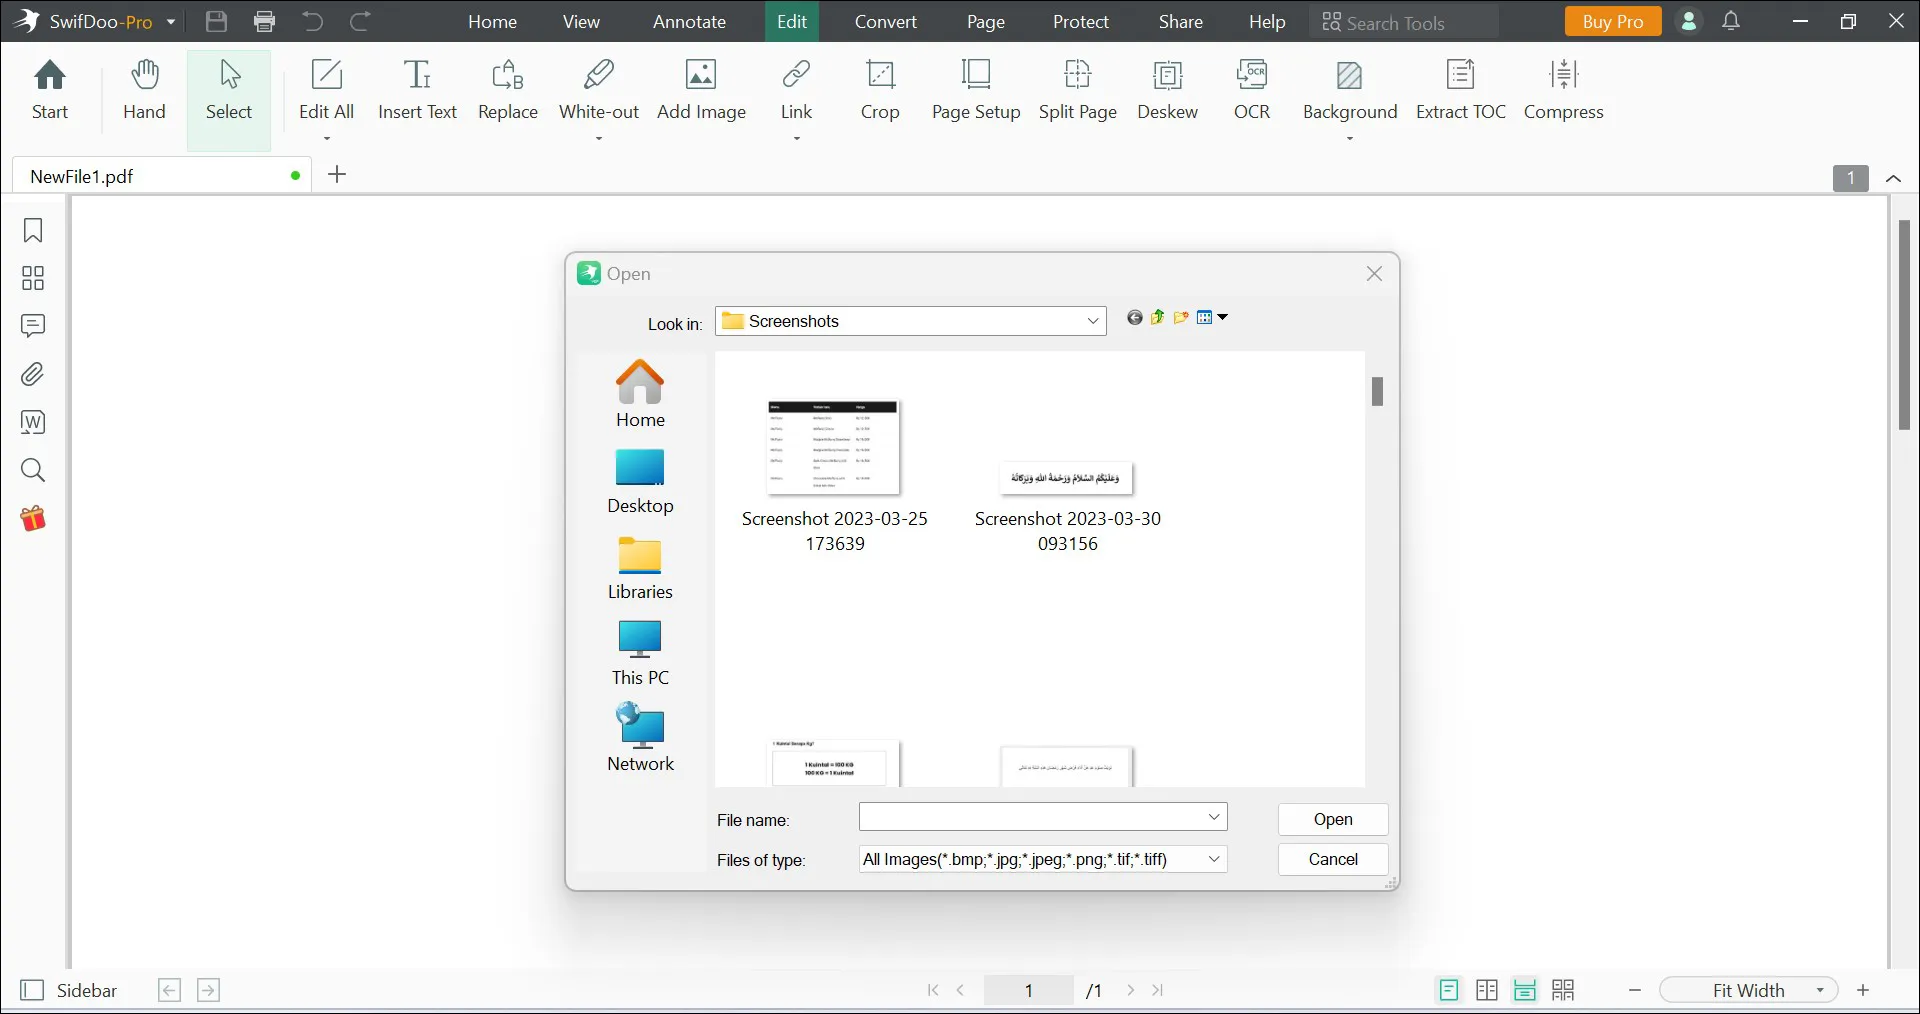Expand the Look in folder dropdown

tap(1092, 321)
